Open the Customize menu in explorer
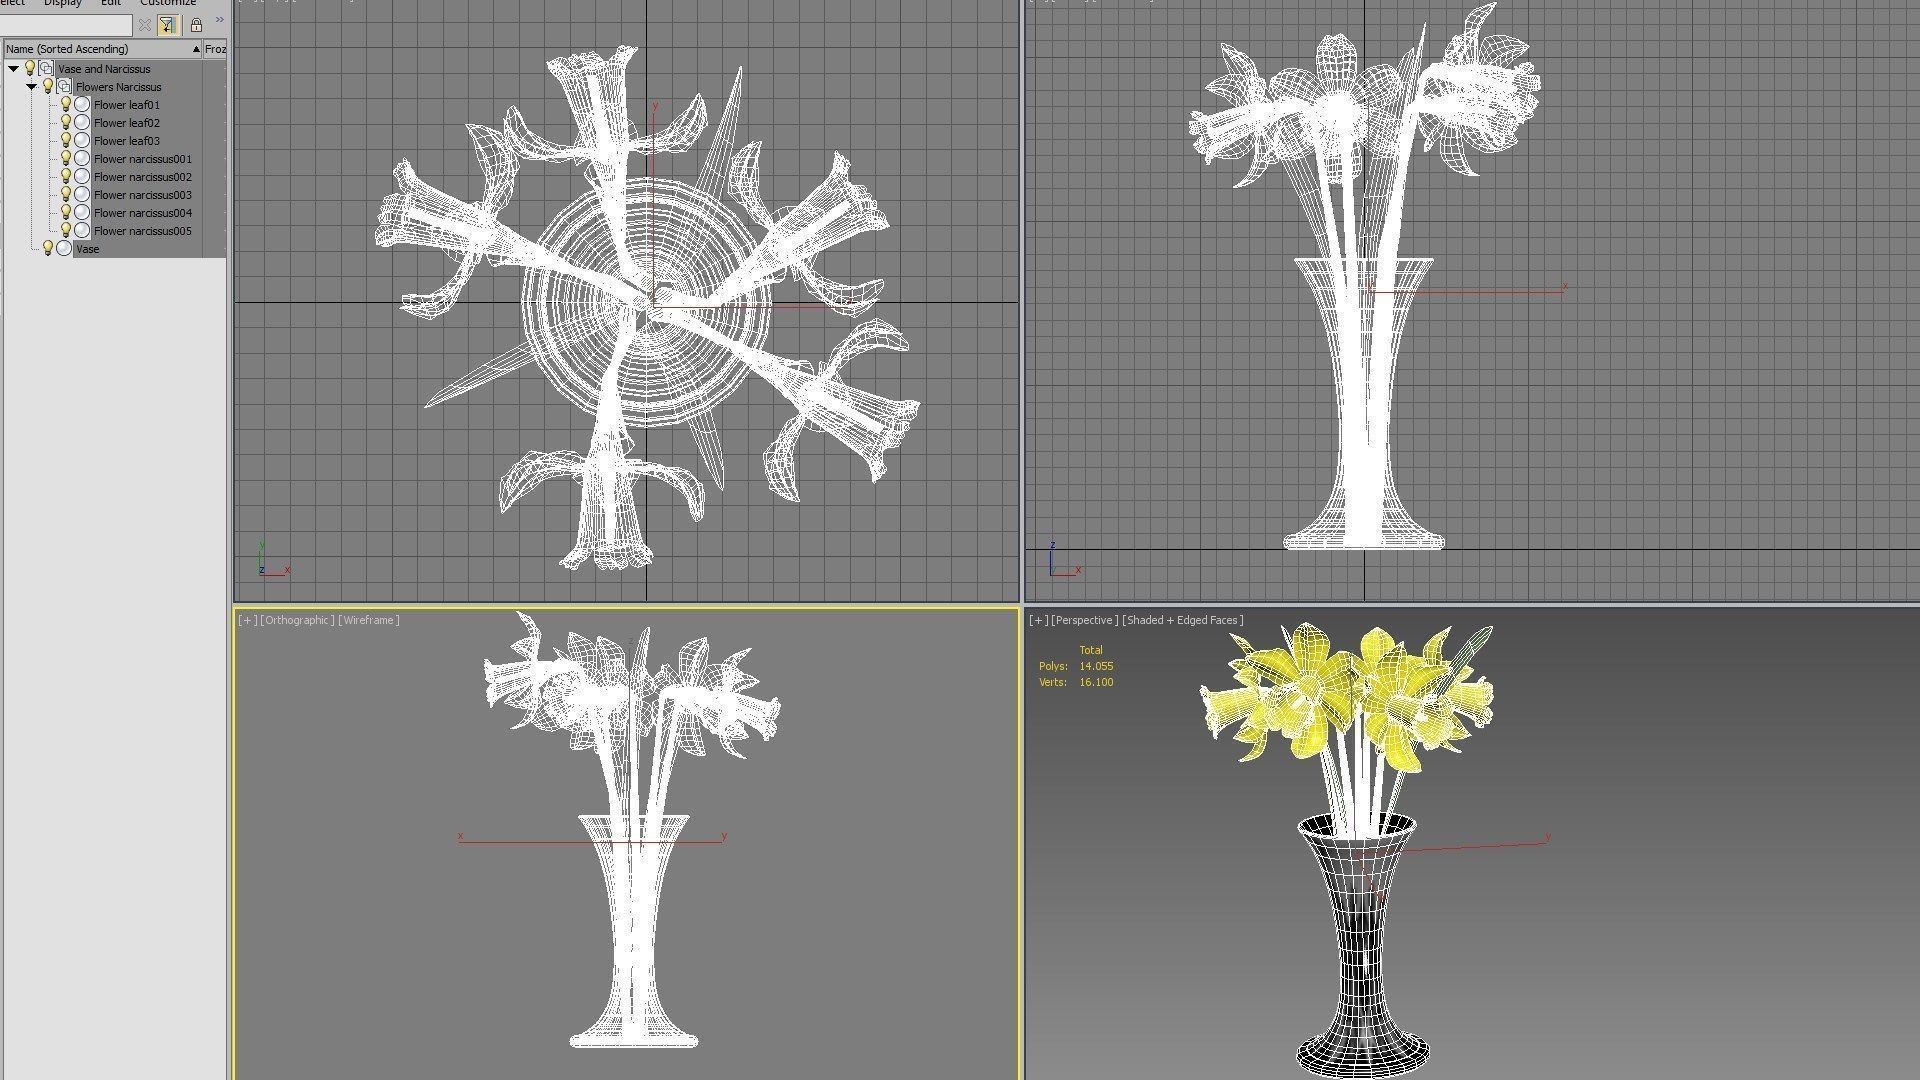The image size is (1920, 1080). (168, 3)
